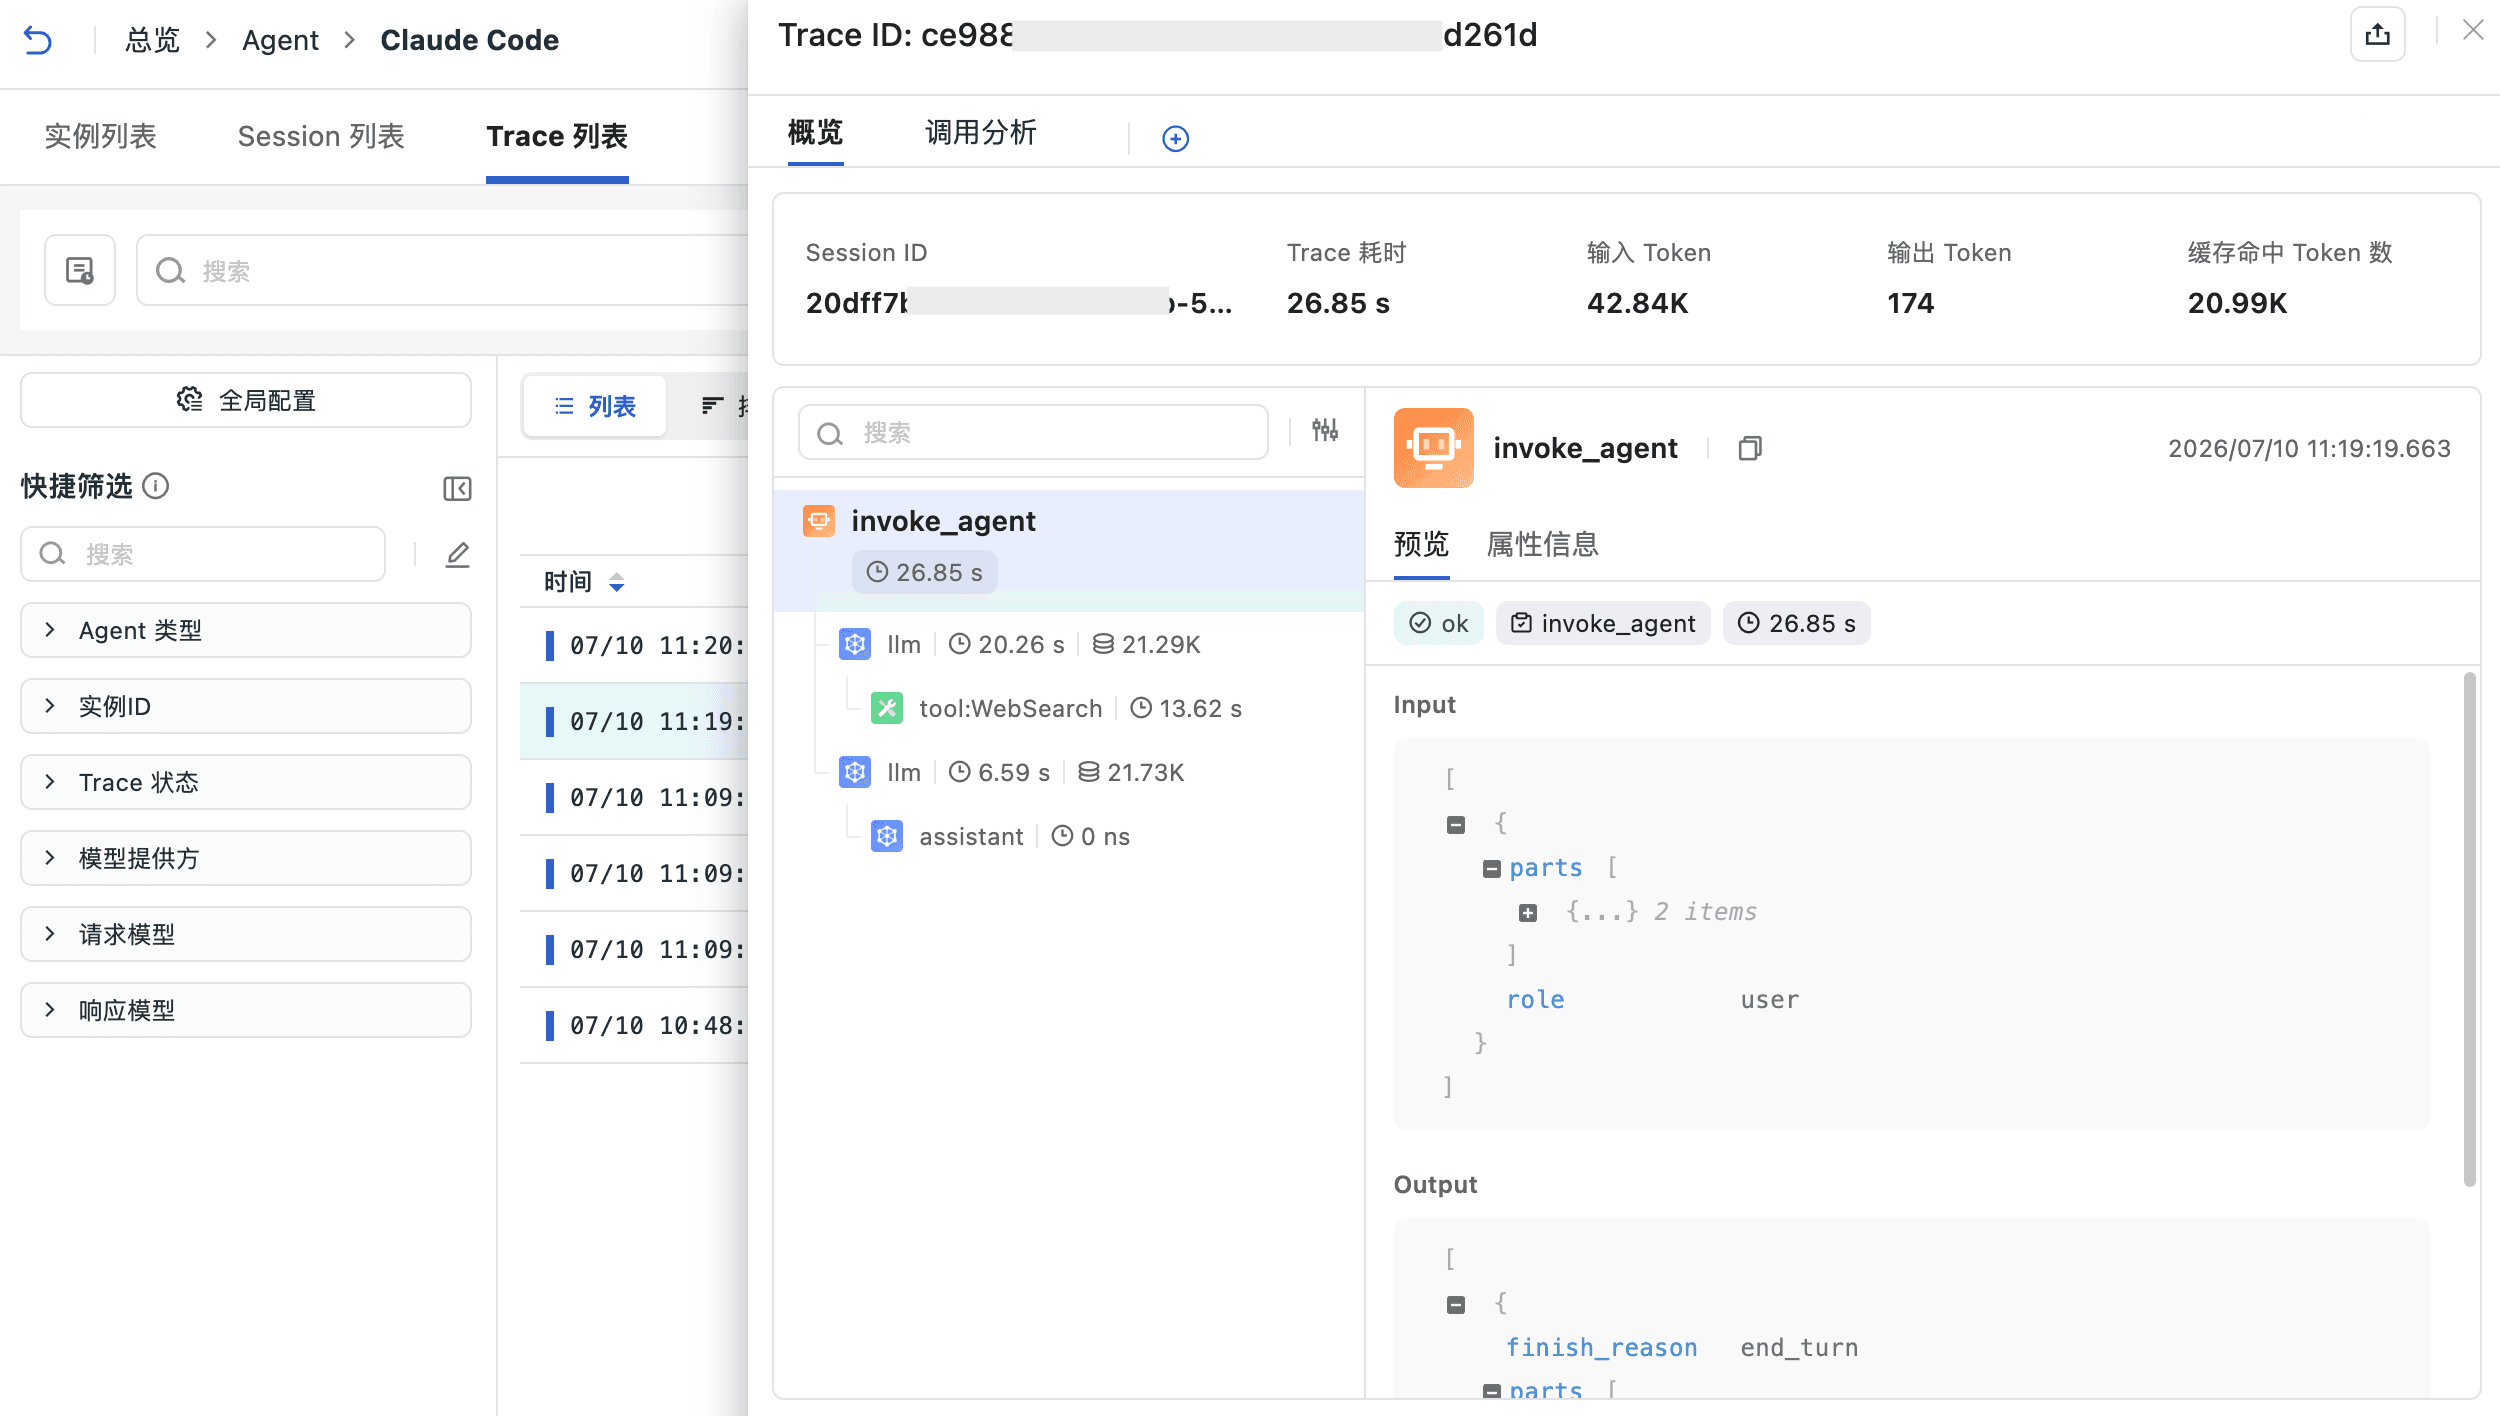Collapse the first Input JSON object
Image resolution: width=2500 pixels, height=1416 pixels.
pyautogui.click(x=1456, y=825)
